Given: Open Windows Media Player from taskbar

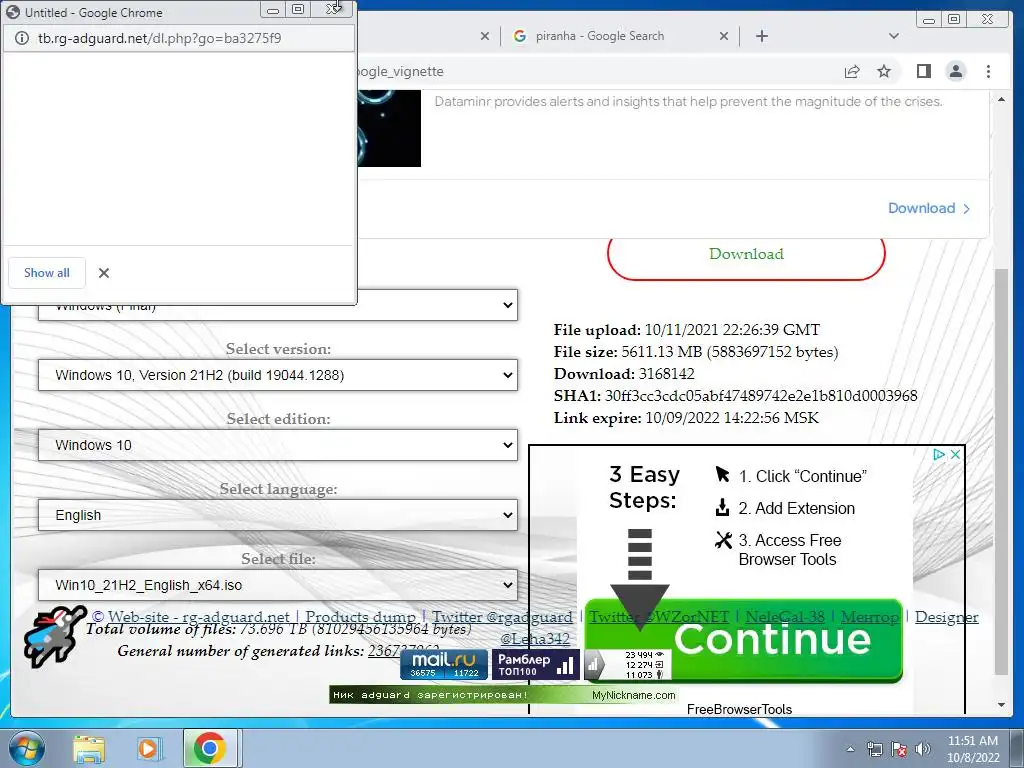Looking at the screenshot, I should [149, 748].
